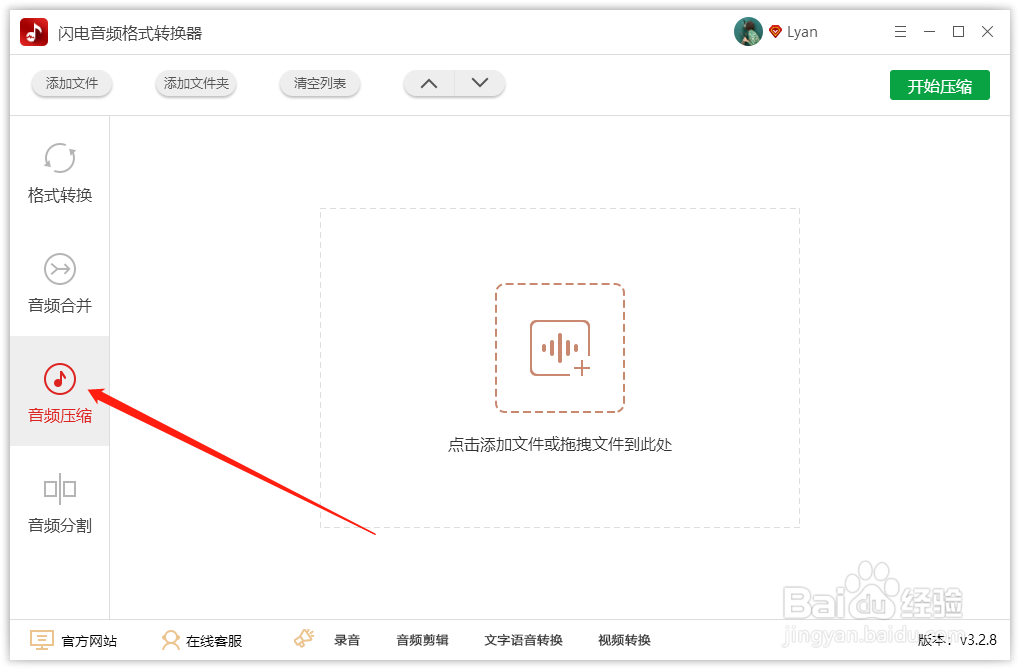The height and width of the screenshot is (670, 1020).
Task: Close the application window
Action: (987, 32)
